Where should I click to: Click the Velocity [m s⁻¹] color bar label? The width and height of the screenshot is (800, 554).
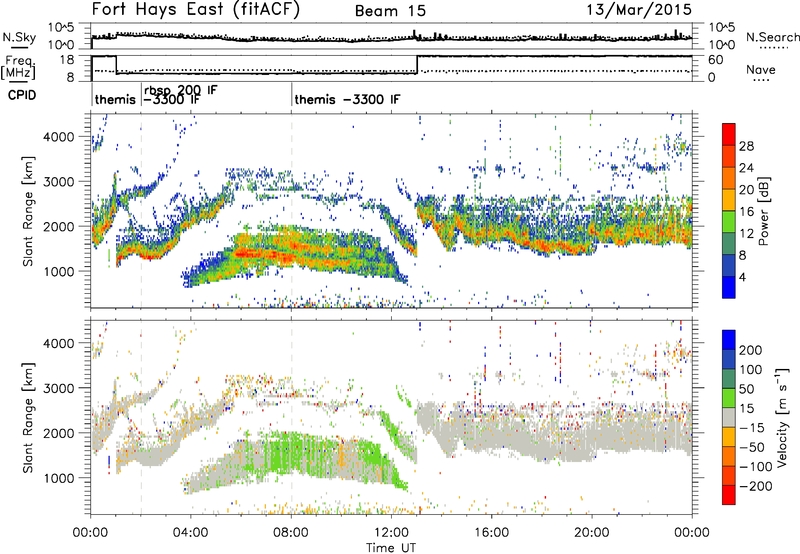[x=782, y=417]
